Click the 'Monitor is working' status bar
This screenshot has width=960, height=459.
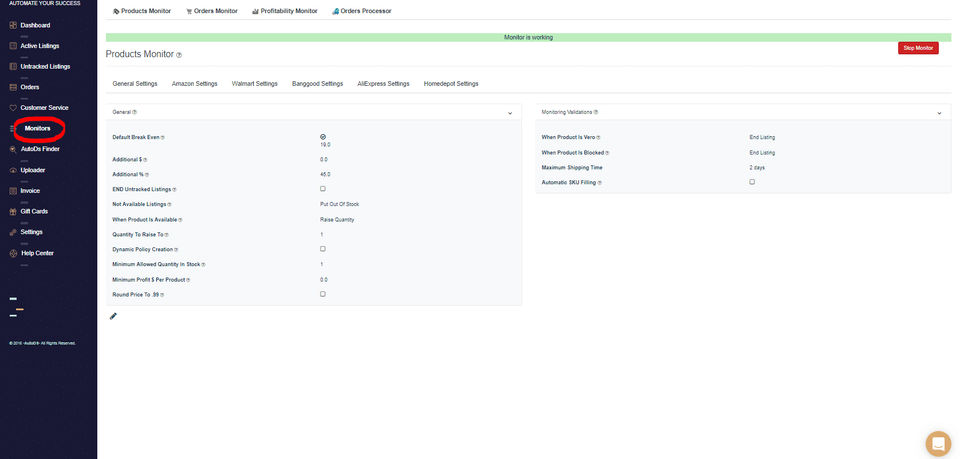(x=528, y=37)
